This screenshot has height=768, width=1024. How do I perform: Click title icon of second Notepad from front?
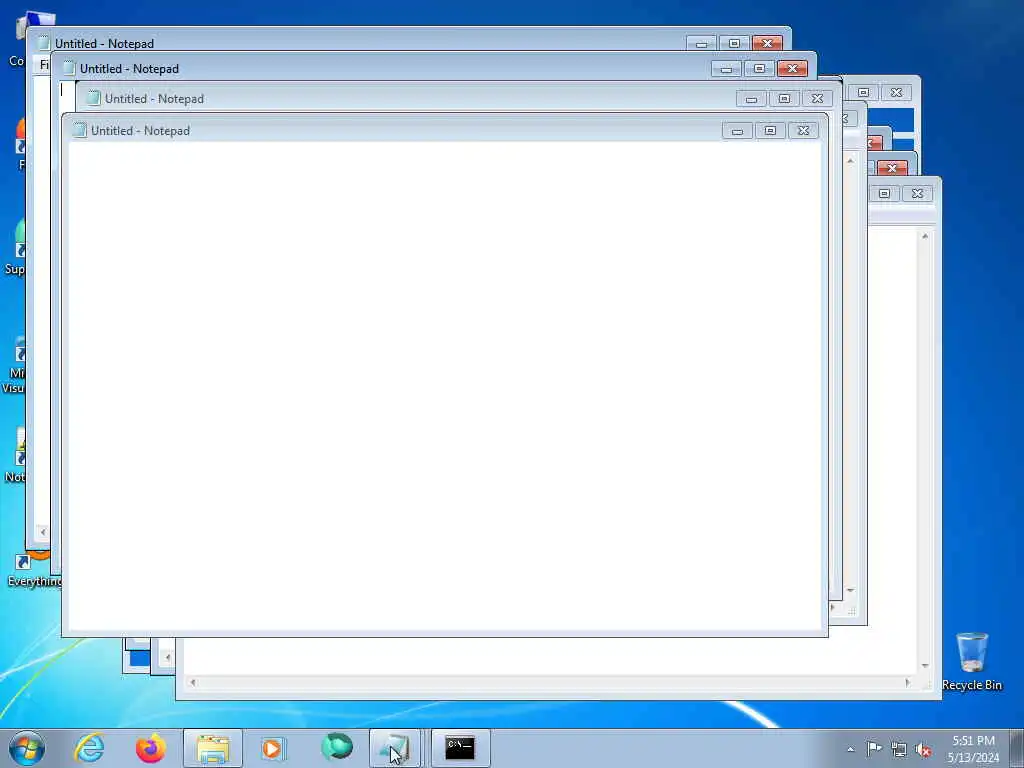click(x=93, y=98)
